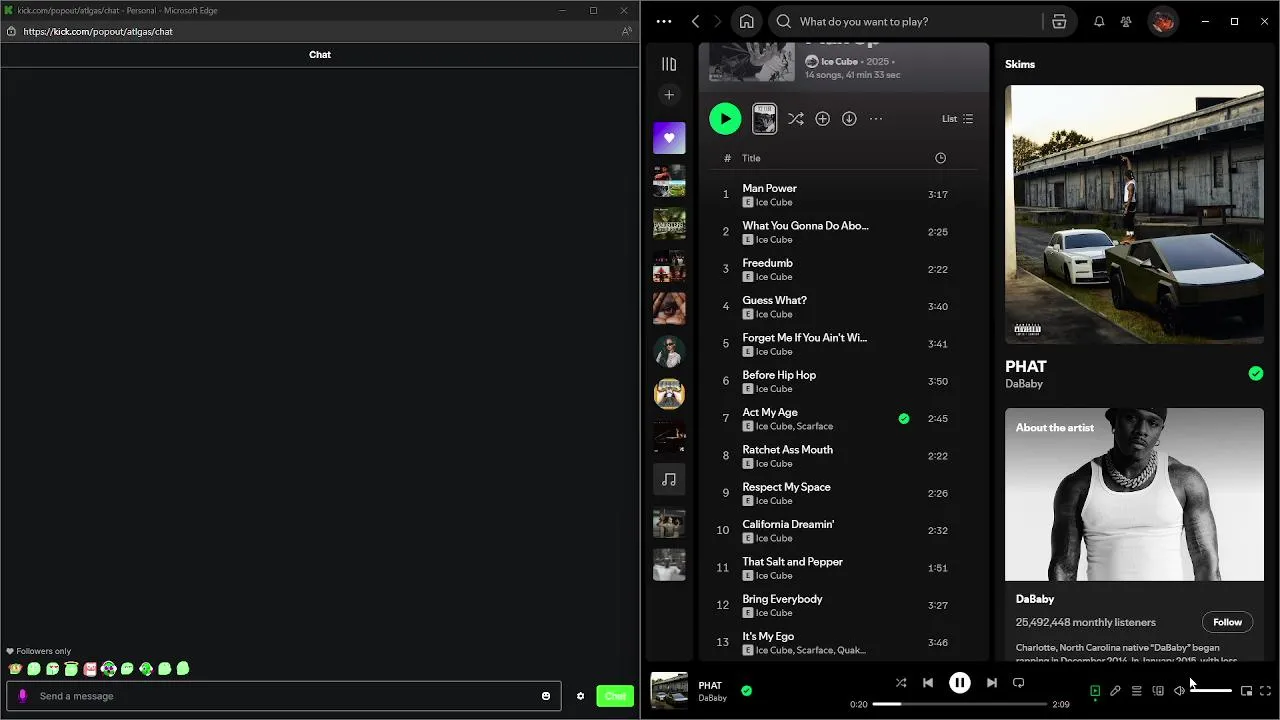This screenshot has height=720, width=1280.
Task: Click the Spotify forward navigation arrow
Action: [x=717, y=21]
